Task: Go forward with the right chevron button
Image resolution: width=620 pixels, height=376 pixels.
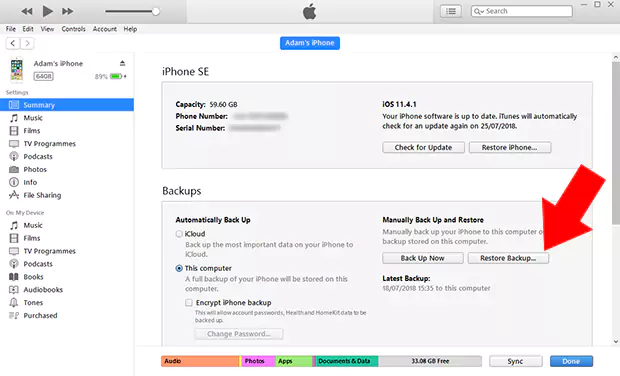Action: 27,43
